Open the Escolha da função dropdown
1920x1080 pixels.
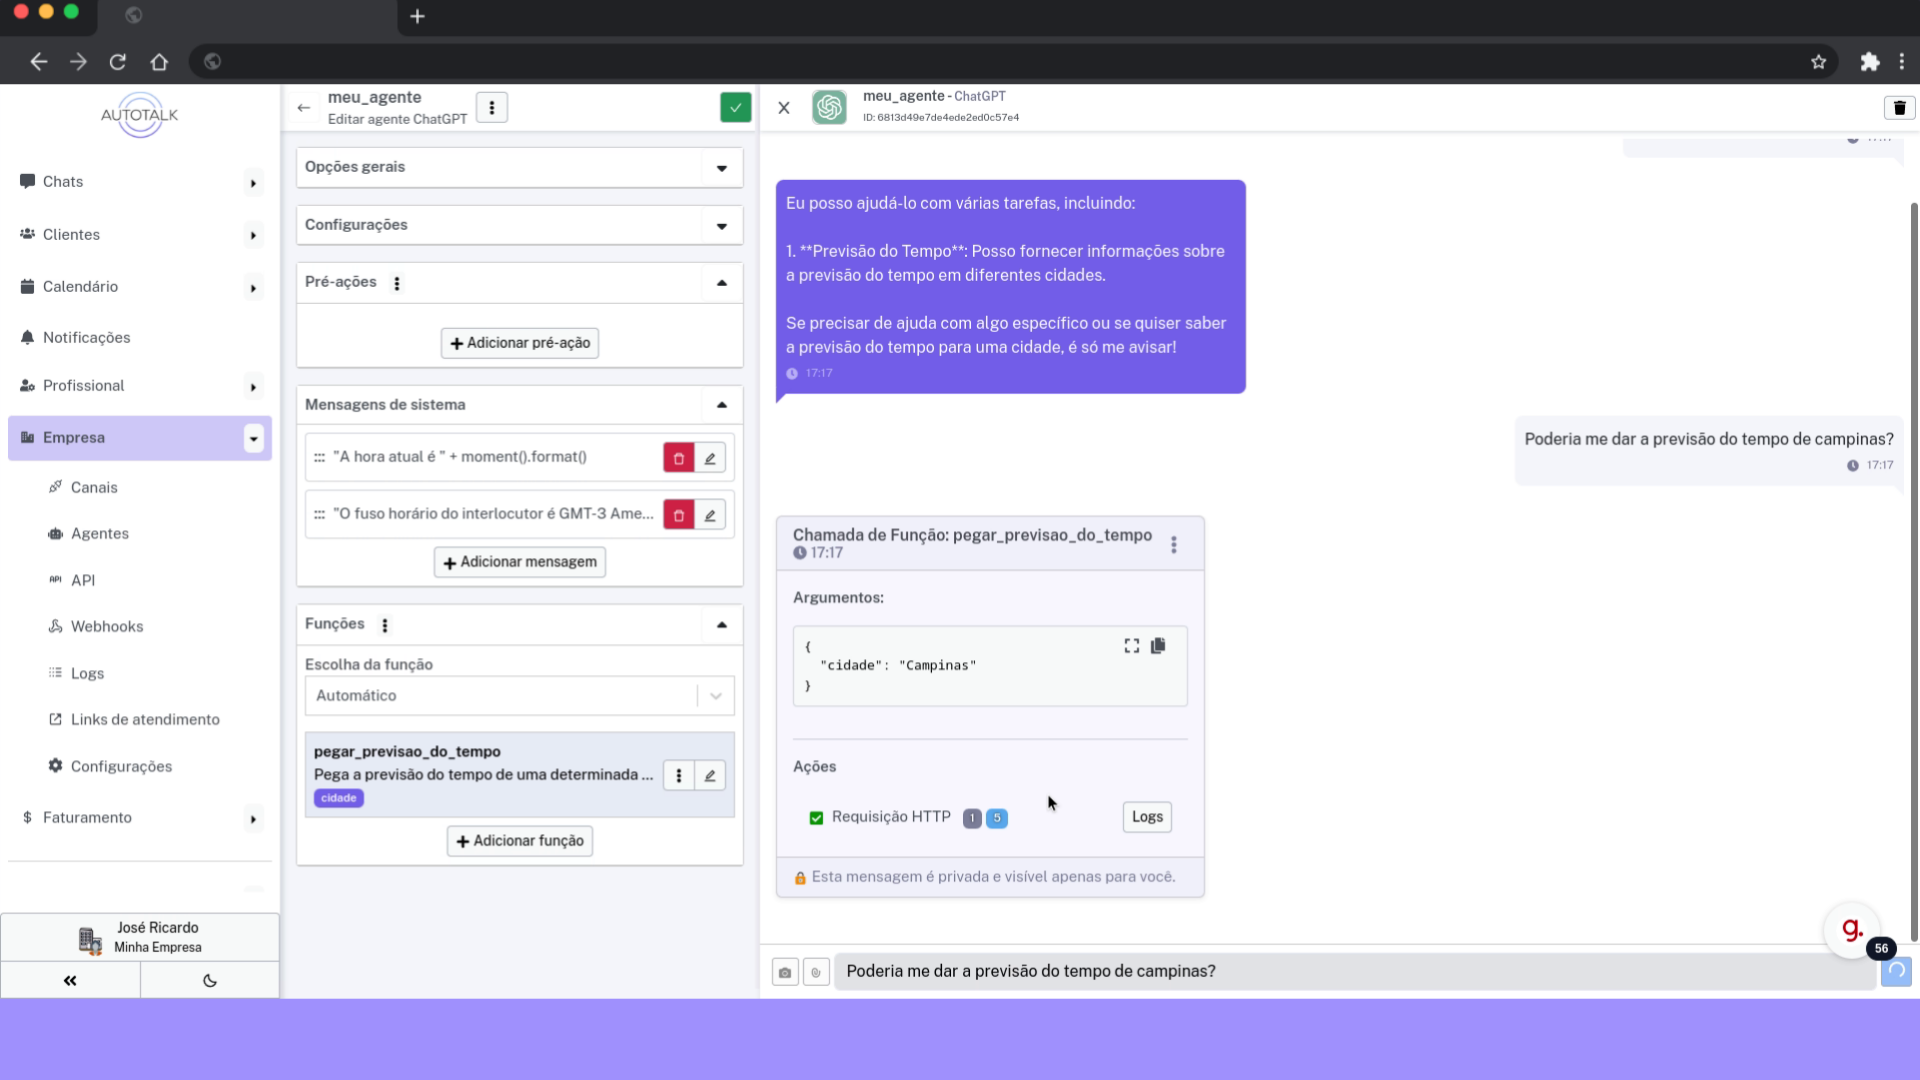click(520, 696)
